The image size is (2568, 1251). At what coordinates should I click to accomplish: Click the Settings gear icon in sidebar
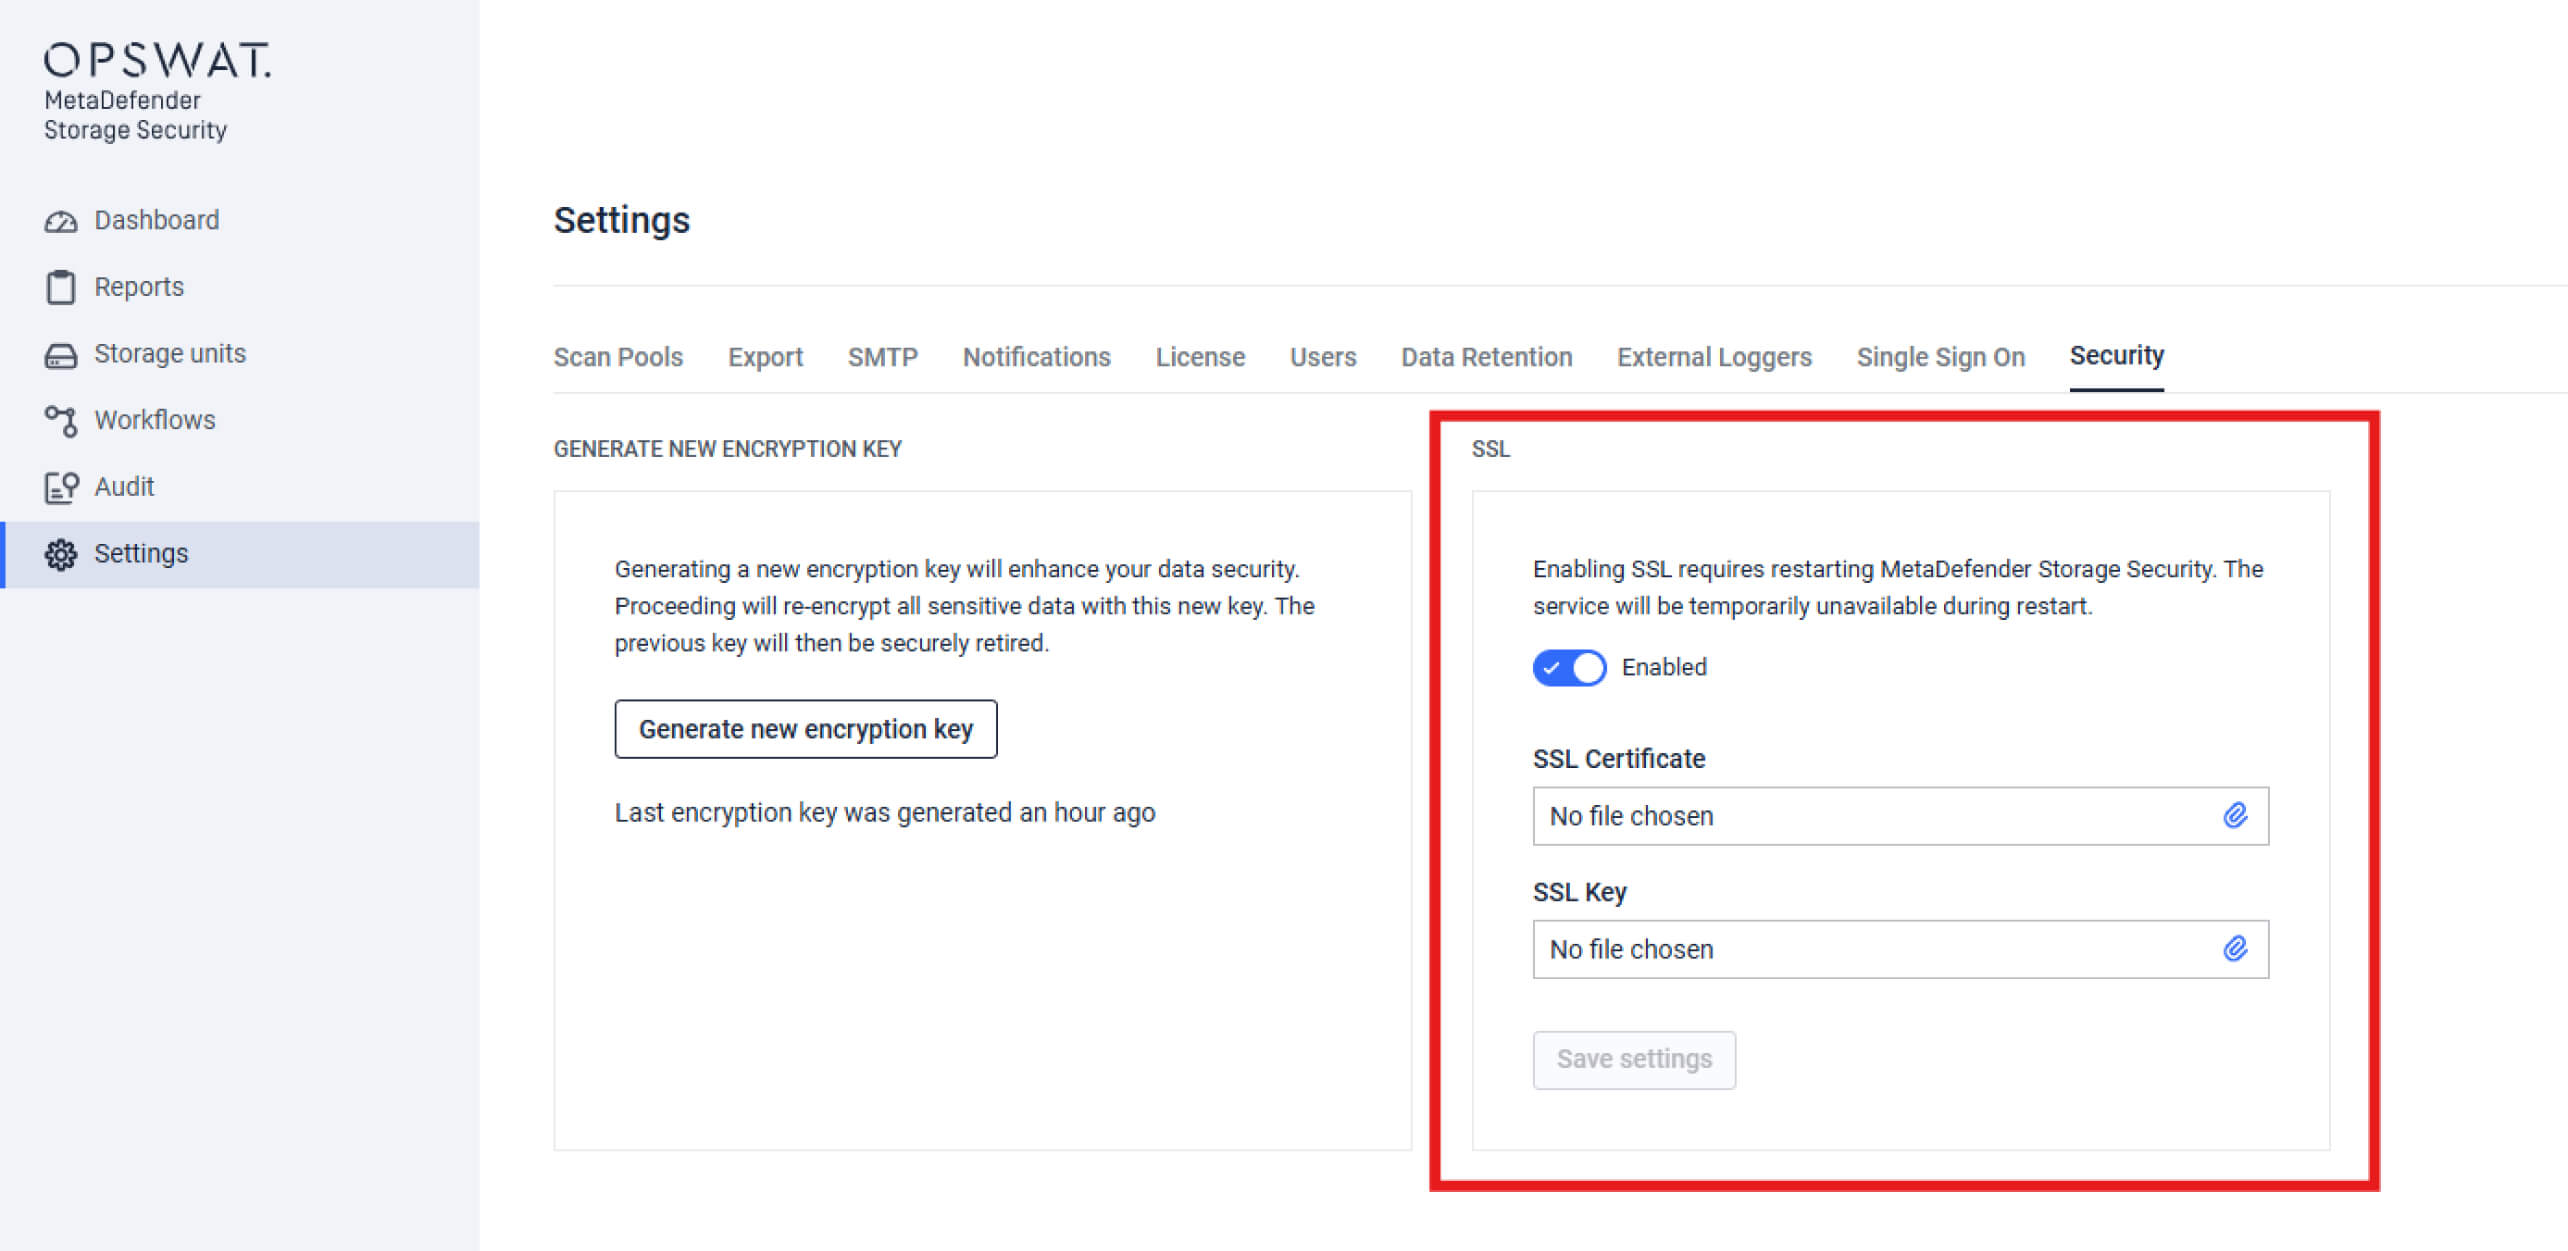pos(61,553)
